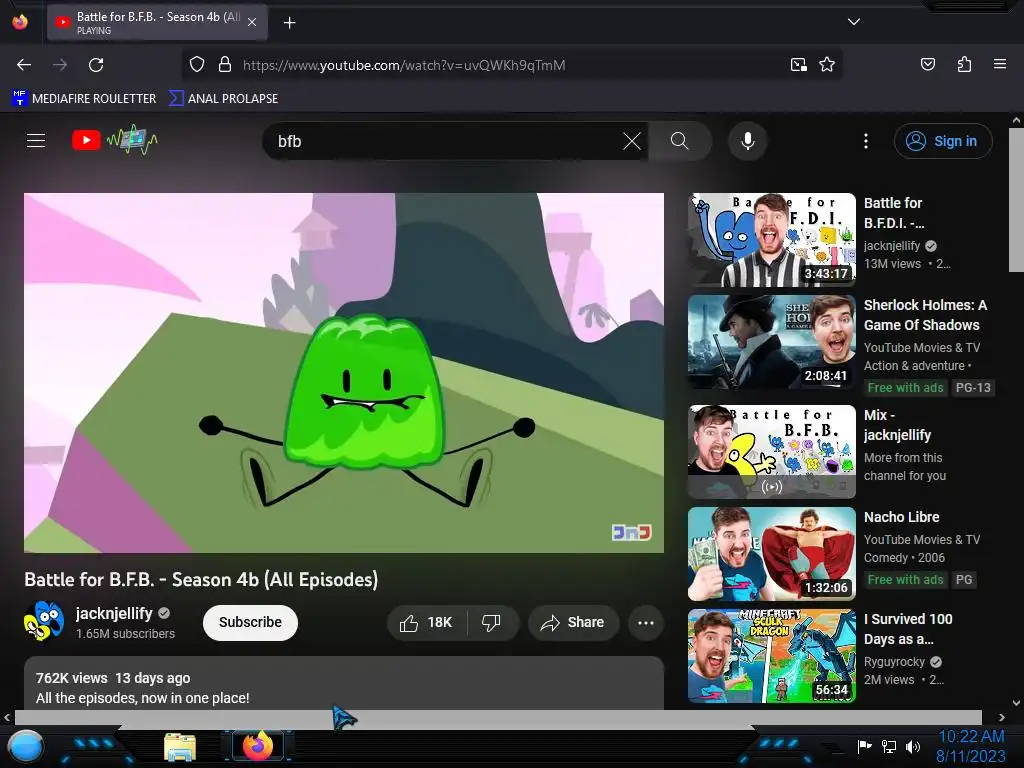1024x768 pixels.
Task: Open jacknjellify channel name link
Action: (x=114, y=613)
